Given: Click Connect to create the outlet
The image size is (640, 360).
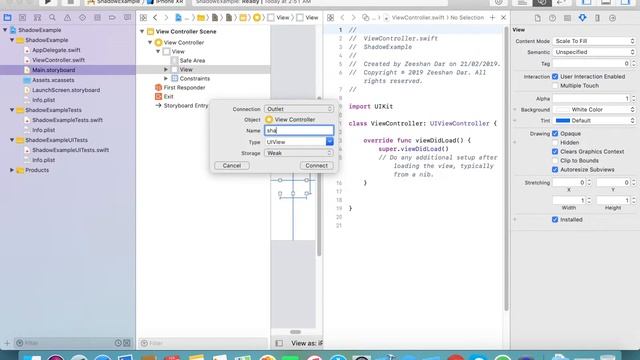Looking at the screenshot, I should pyautogui.click(x=316, y=165).
